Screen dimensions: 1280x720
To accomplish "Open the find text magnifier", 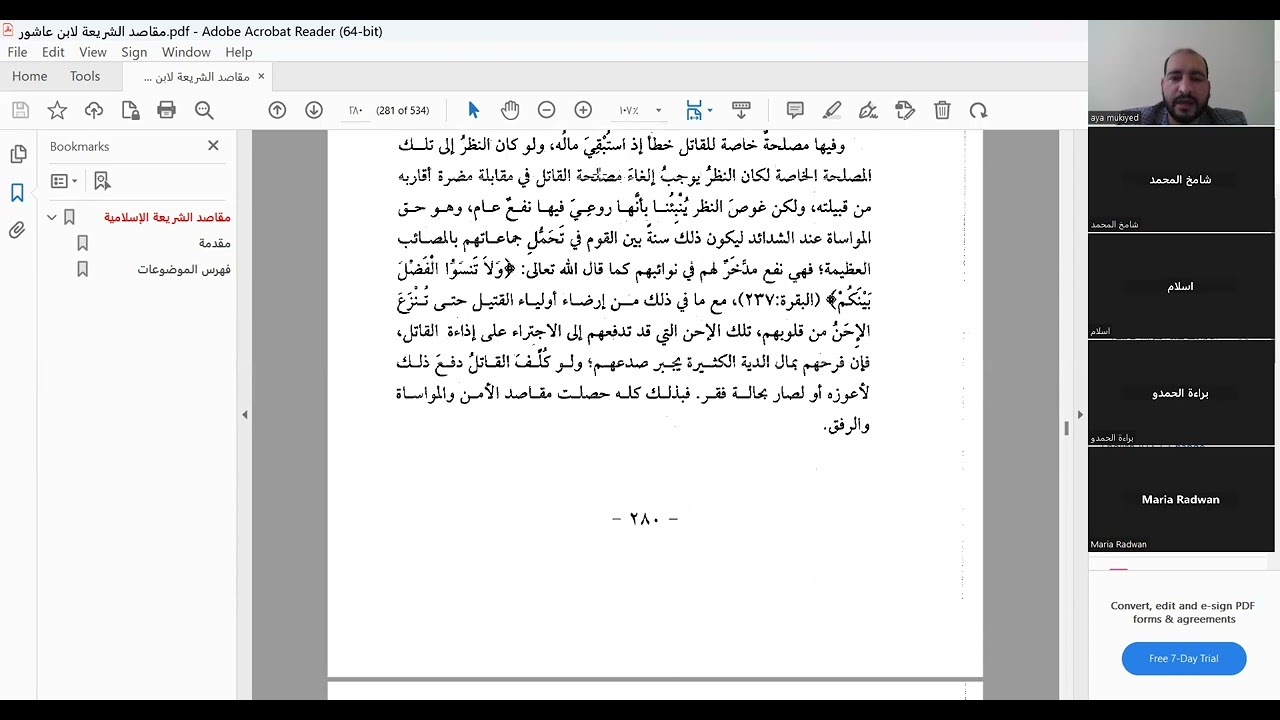I will click(x=204, y=110).
